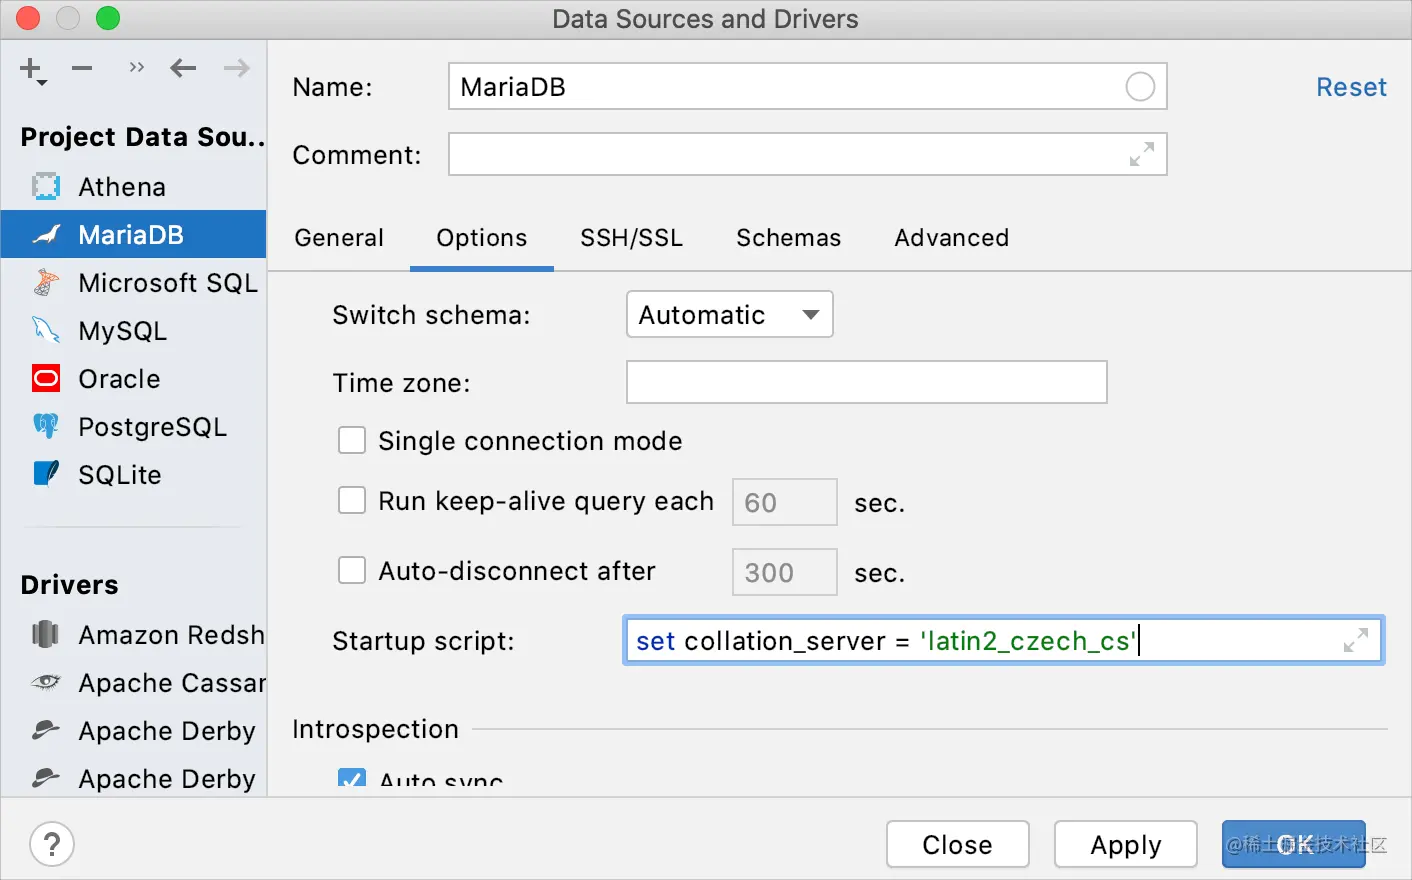The image size is (1412, 880).
Task: Click the Oracle red icon
Action: click(x=46, y=379)
